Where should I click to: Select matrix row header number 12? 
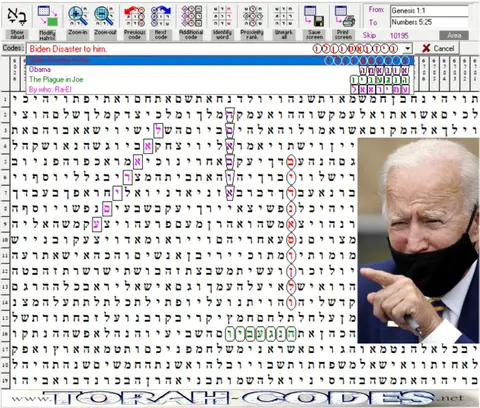pyautogui.click(x=5, y=271)
